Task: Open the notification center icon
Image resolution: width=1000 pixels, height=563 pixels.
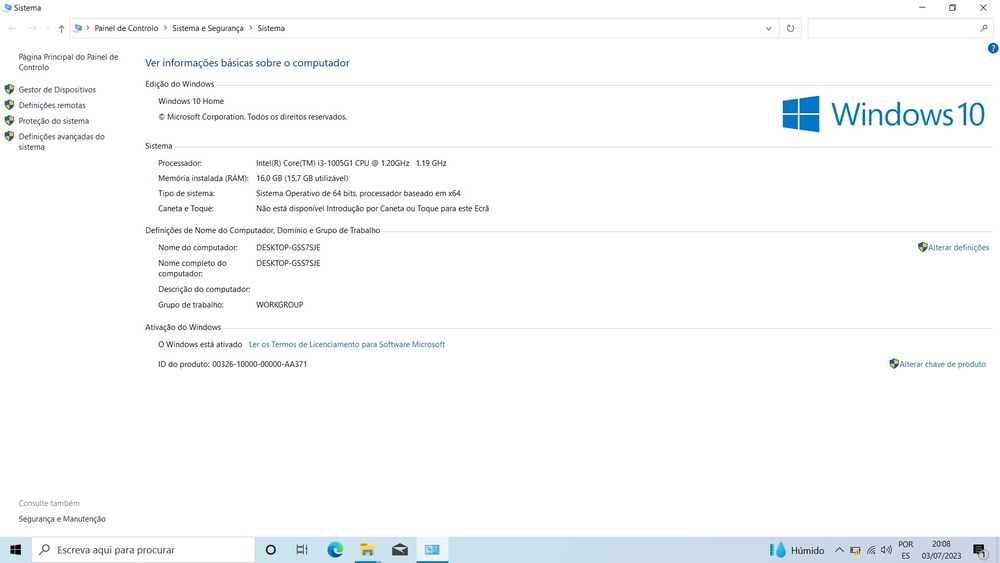Action: coord(980,550)
